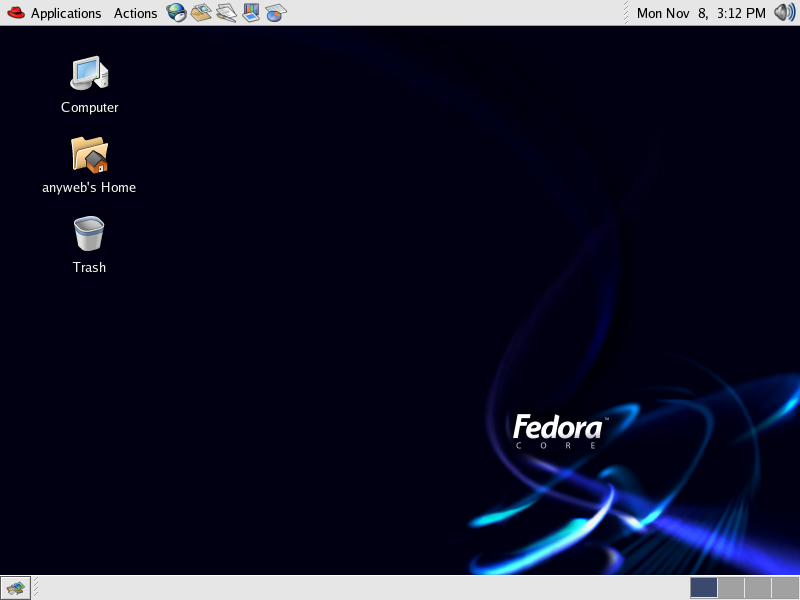Switch to the fourth workspace in the pager
This screenshot has width=800, height=600.
coord(785,588)
